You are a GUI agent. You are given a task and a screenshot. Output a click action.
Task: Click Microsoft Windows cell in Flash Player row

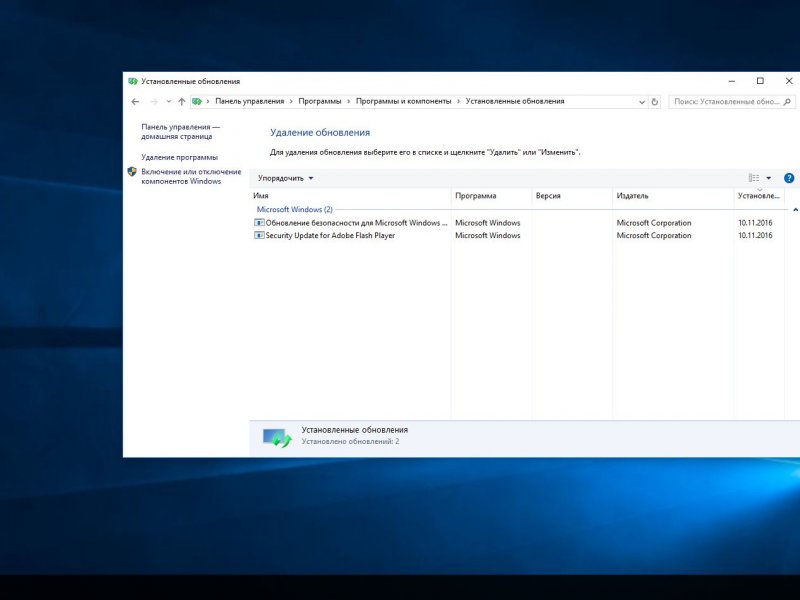pos(488,235)
